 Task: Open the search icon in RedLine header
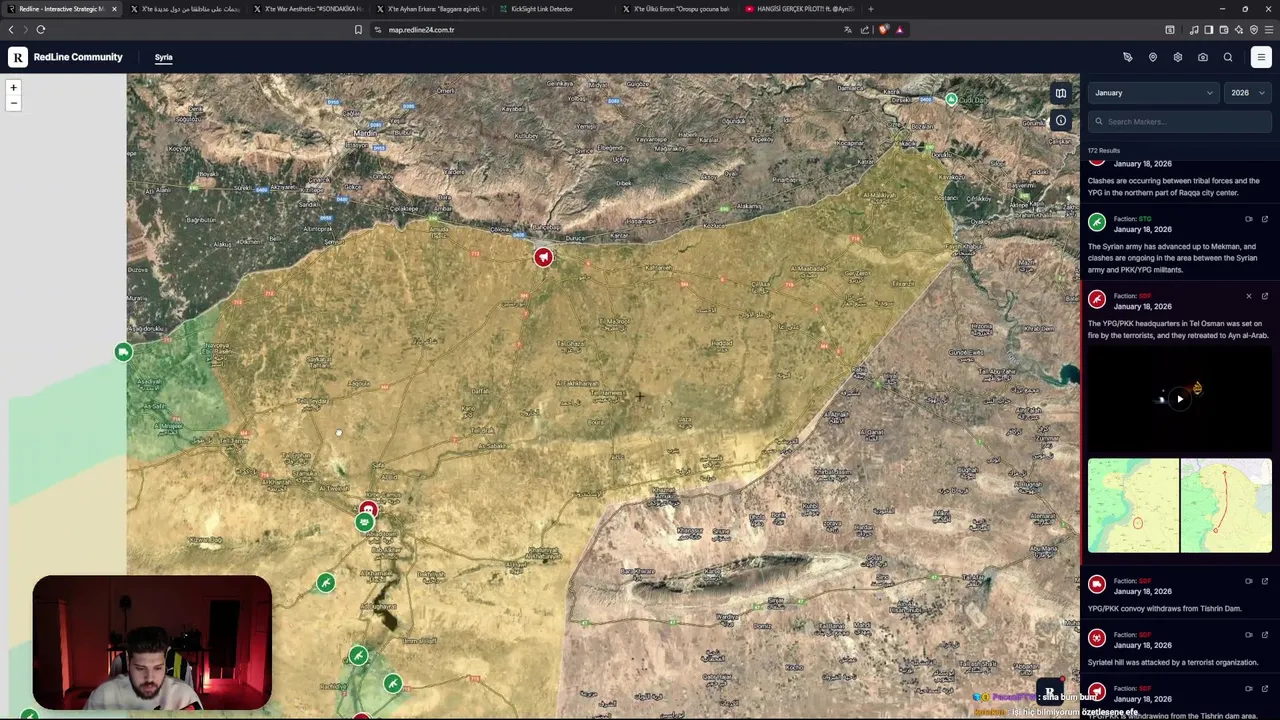[x=1228, y=57]
